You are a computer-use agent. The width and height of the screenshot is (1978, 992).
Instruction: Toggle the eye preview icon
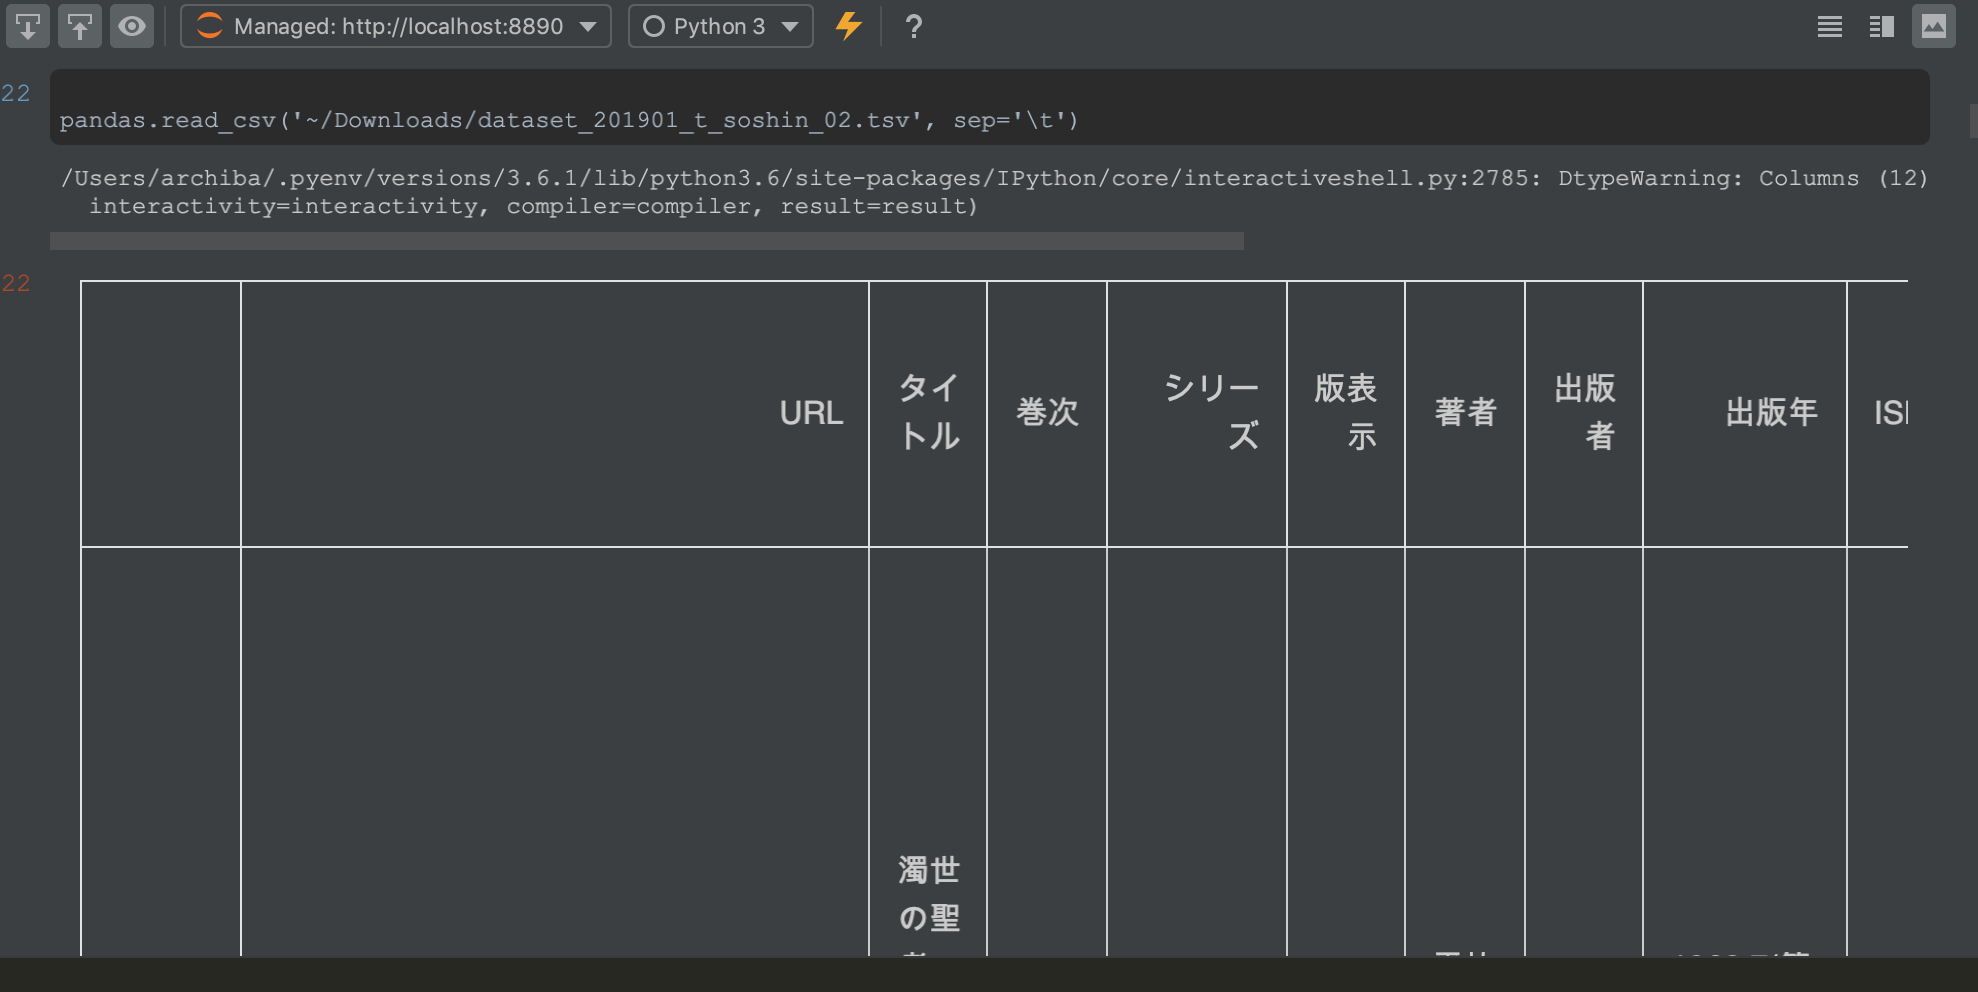132,26
